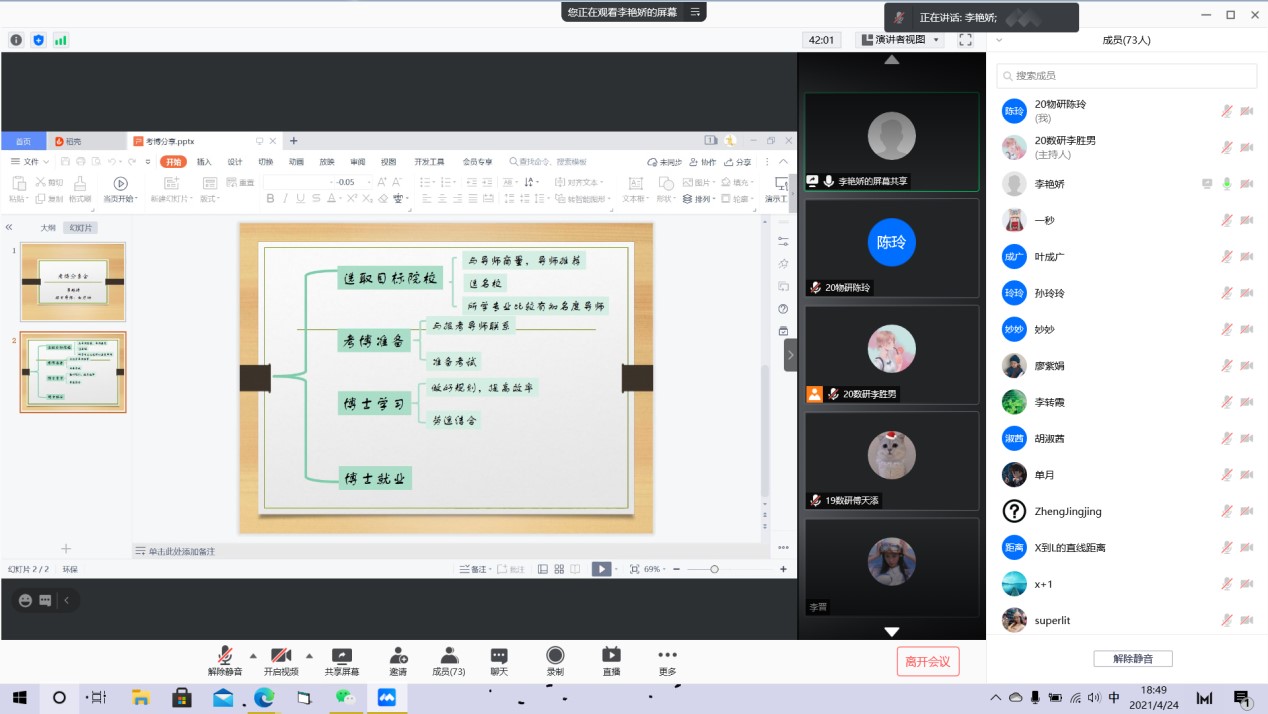Open the 更多 more menu
The height and width of the screenshot is (714, 1268).
(x=667, y=661)
